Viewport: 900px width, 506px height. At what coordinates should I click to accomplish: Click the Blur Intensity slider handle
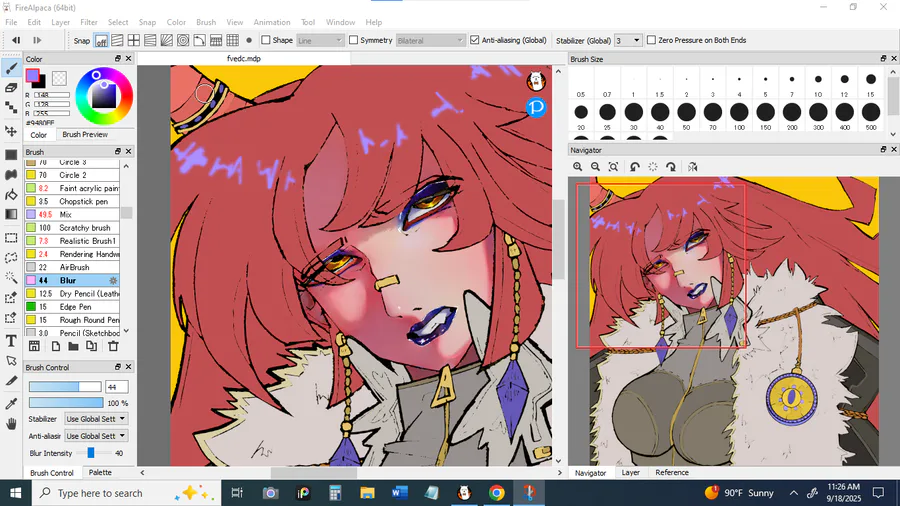tap(91, 453)
